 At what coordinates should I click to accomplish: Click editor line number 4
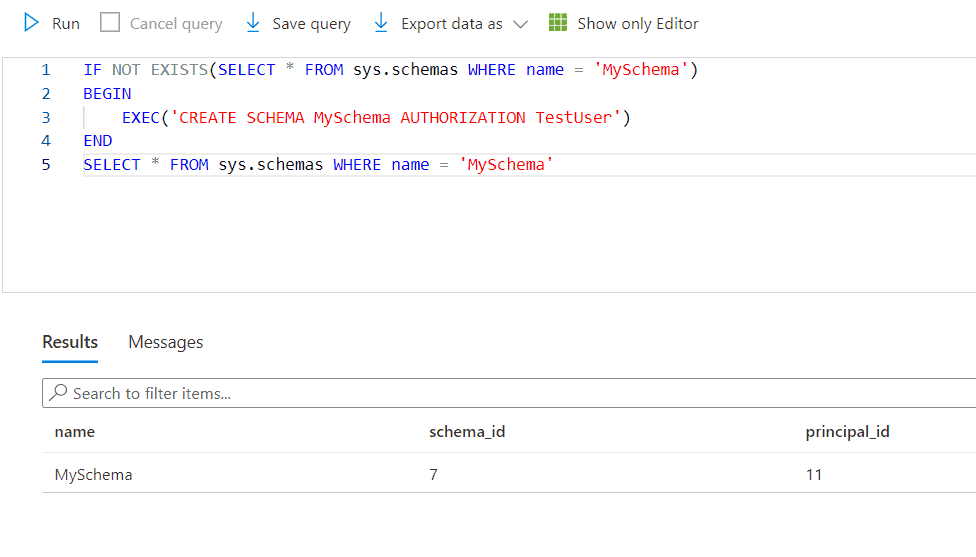(x=45, y=141)
